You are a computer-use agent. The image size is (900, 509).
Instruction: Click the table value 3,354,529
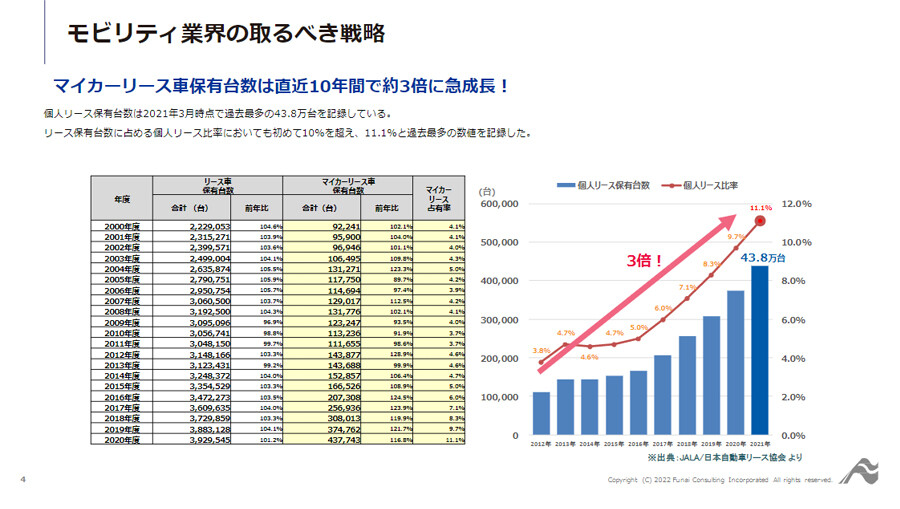pos(210,386)
